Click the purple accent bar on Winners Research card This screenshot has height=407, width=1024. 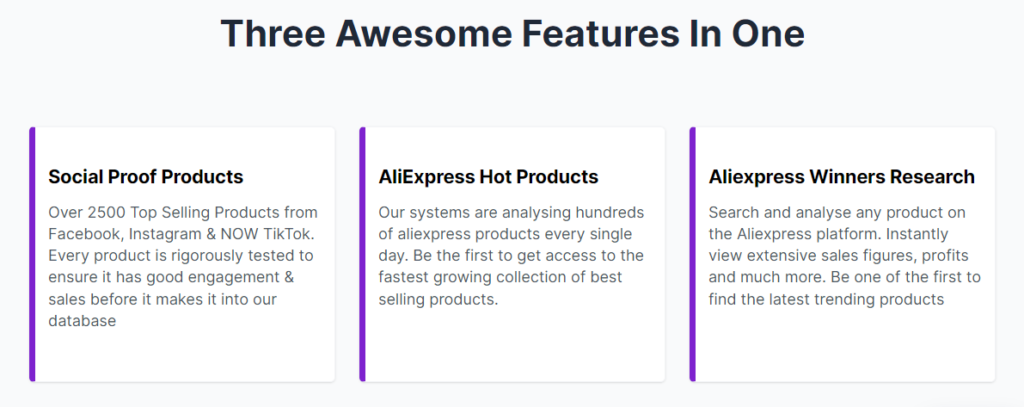[x=692, y=254]
